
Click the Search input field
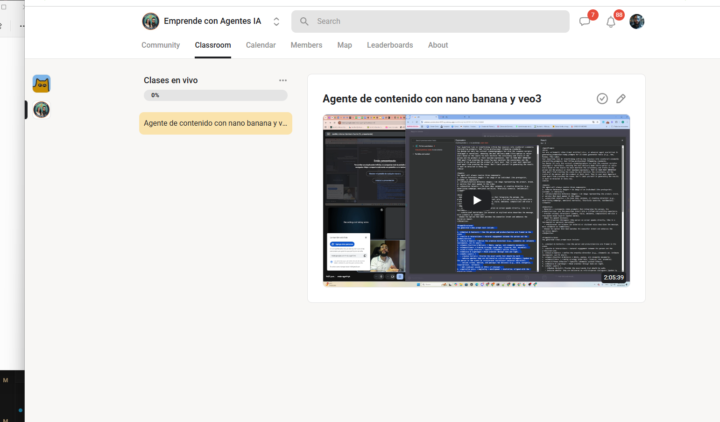430,21
